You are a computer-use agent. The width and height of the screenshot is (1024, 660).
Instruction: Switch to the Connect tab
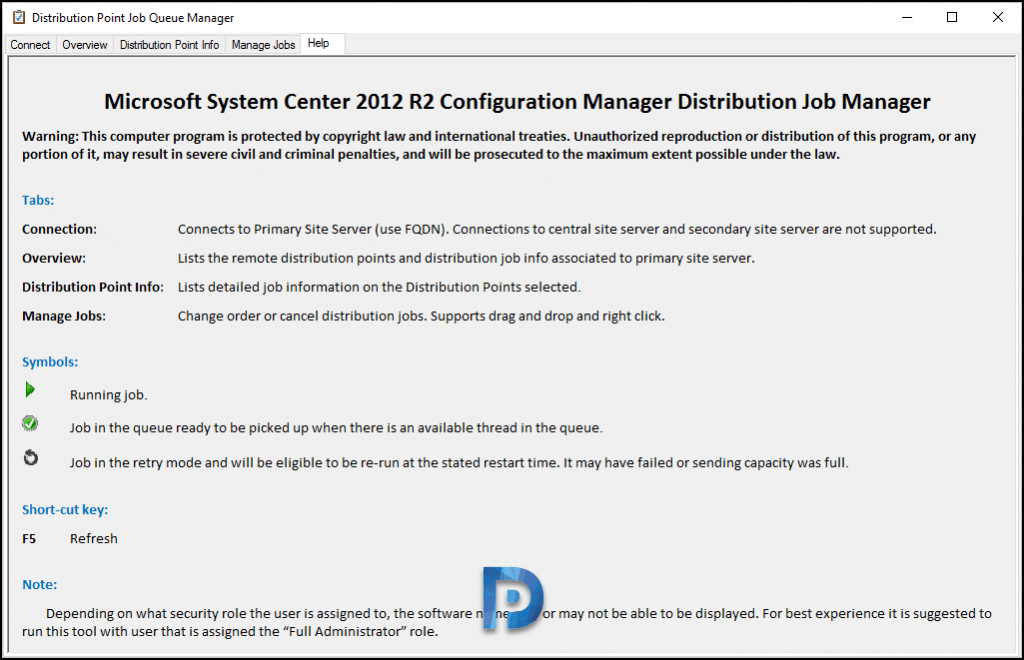[x=30, y=44]
